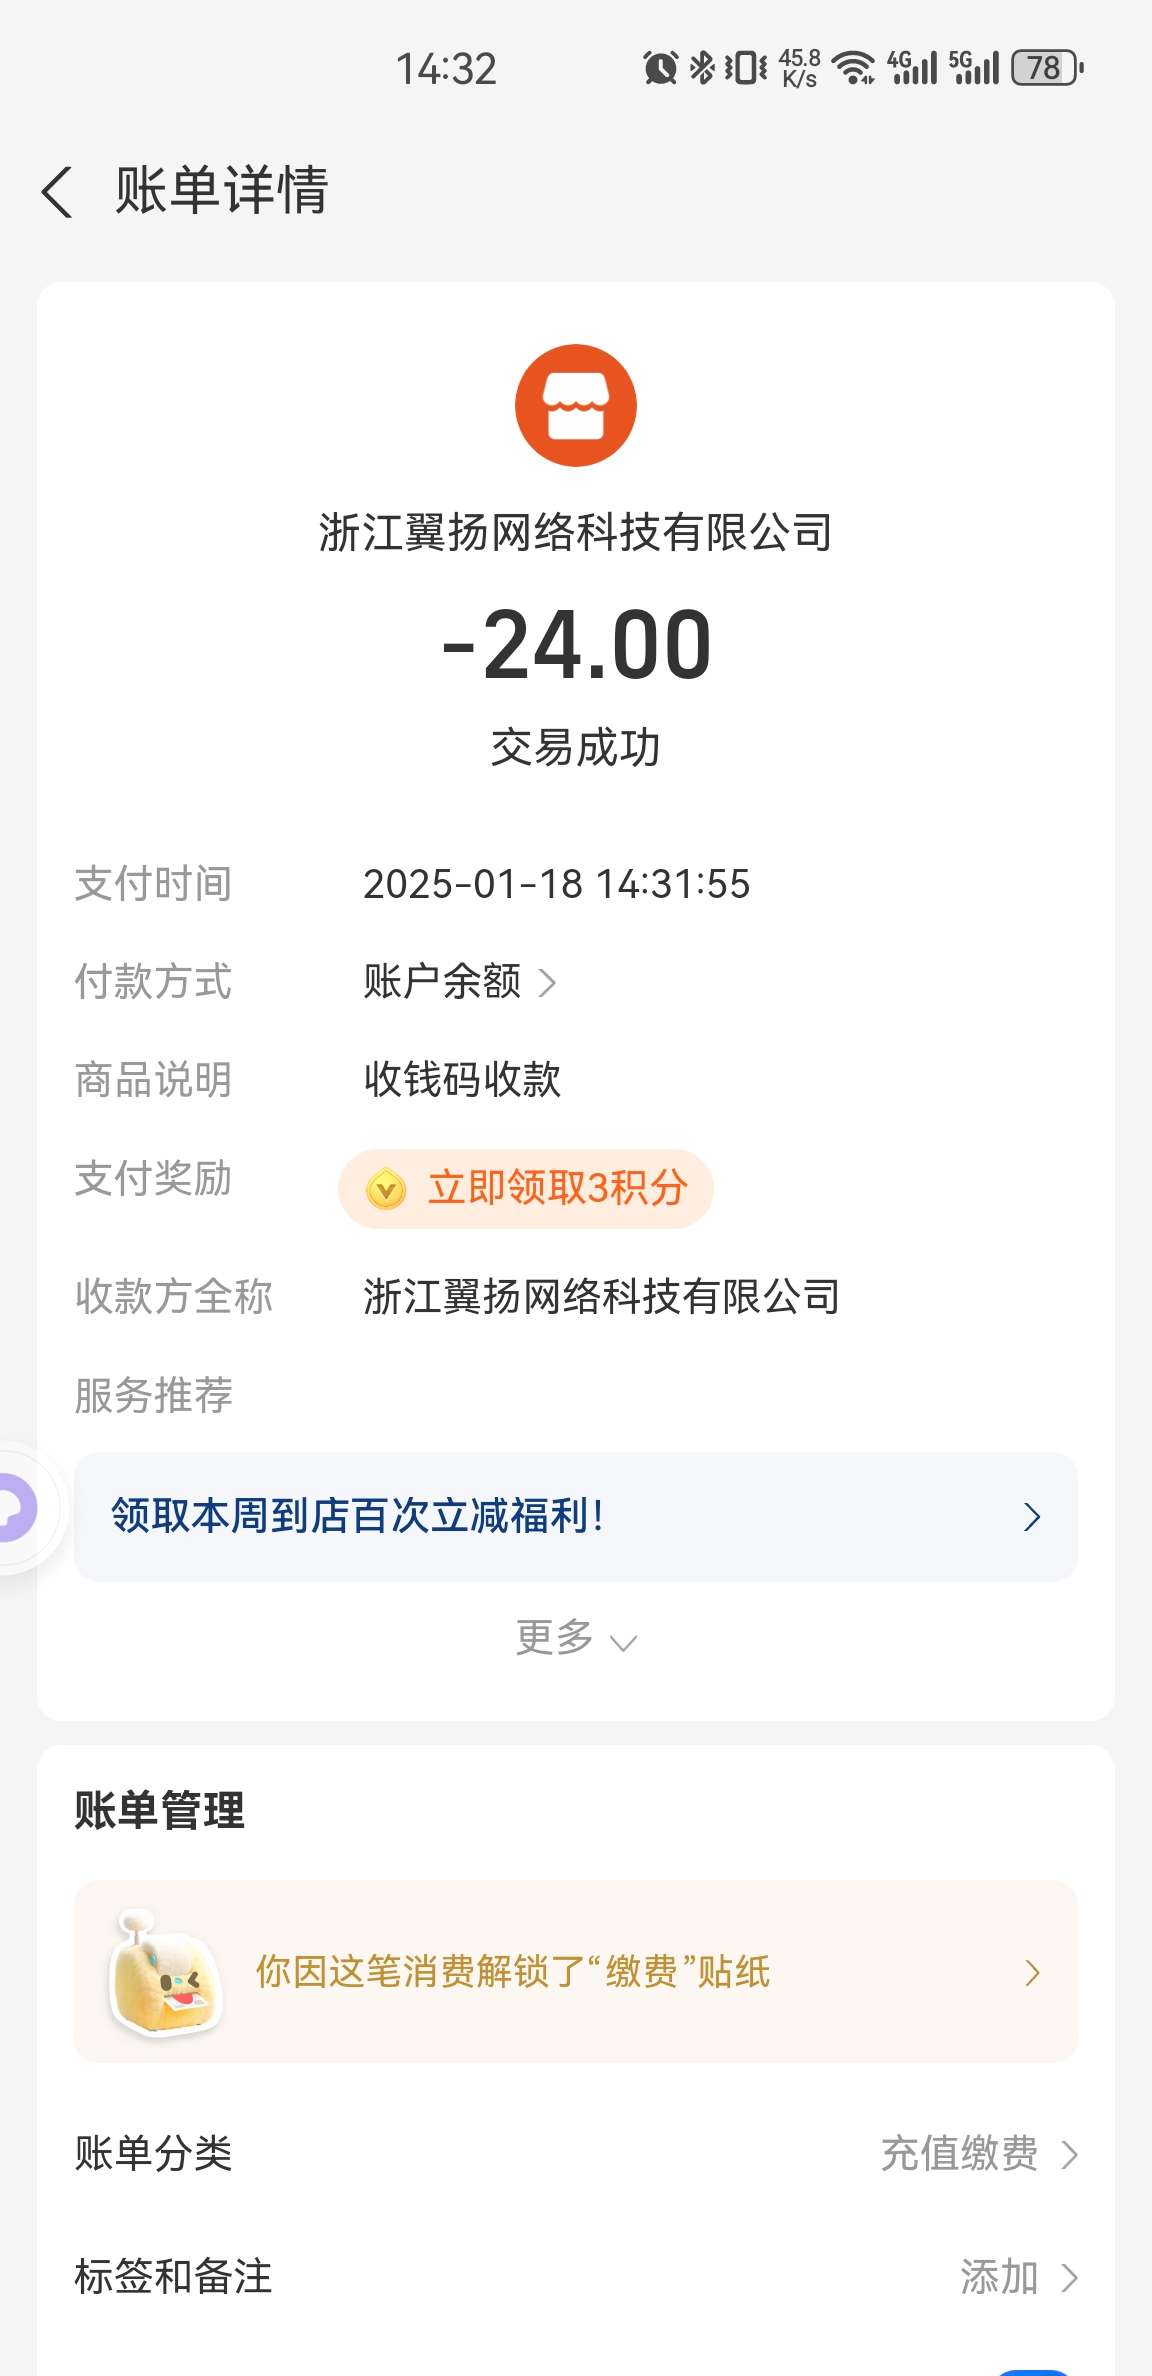Viewport: 1152px width, 2376px height.
Task: Open the 领取本周到店百次立减福利 banner
Action: coord(576,1517)
